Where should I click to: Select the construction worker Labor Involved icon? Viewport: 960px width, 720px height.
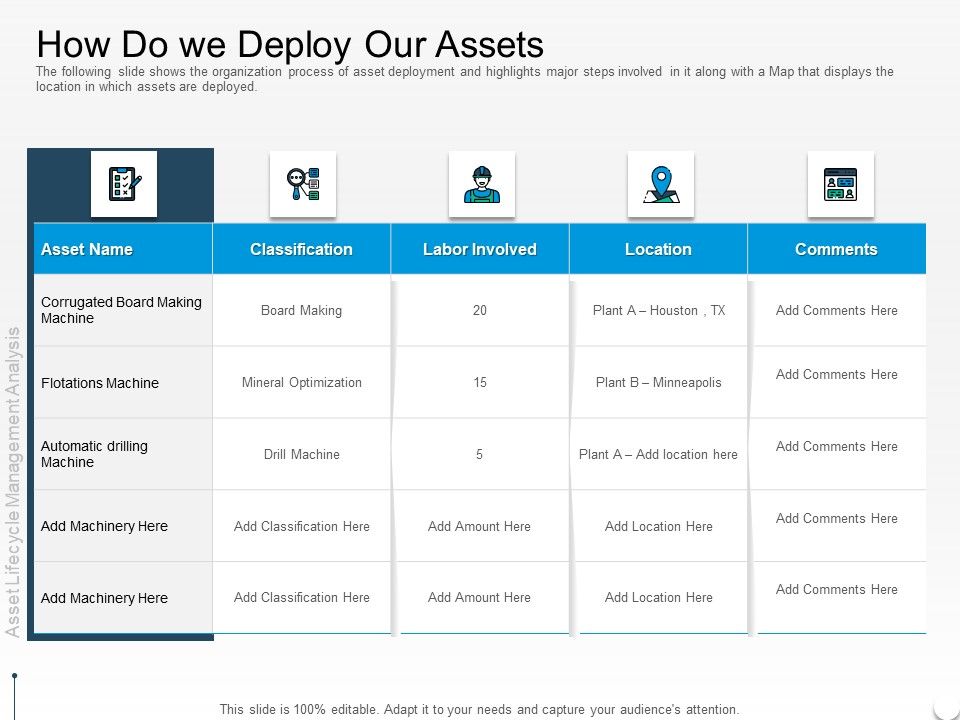click(x=481, y=182)
